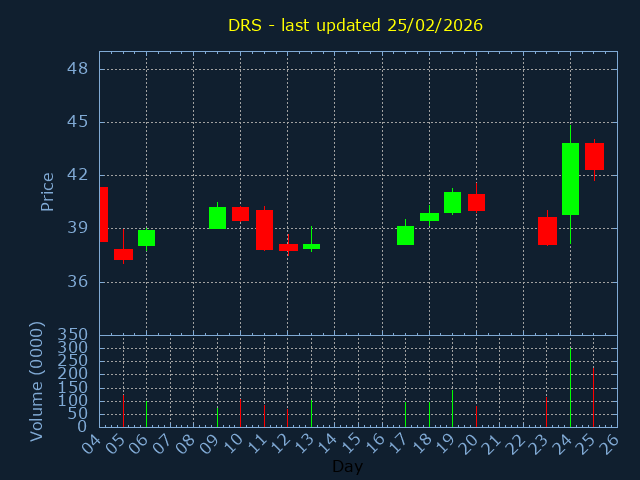Click the 45 price tick label
Viewport: 640px width, 480px height.
[77, 122]
